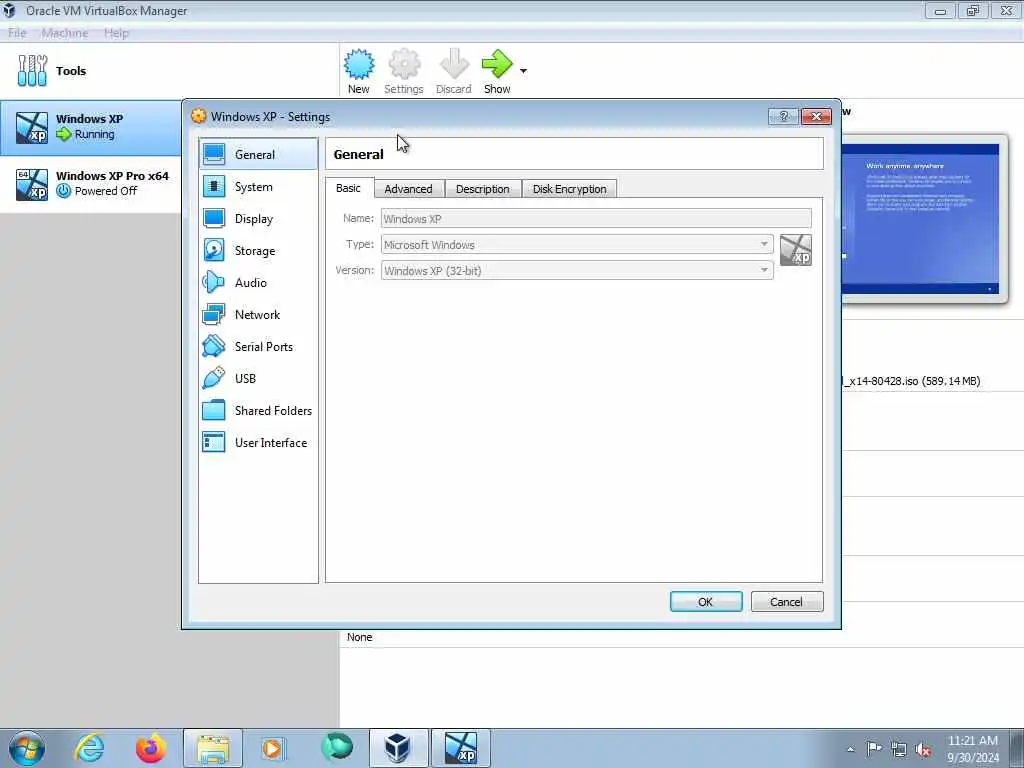This screenshot has height=768, width=1024.
Task: Open the Shared Folders settings category
Action: coord(258,411)
